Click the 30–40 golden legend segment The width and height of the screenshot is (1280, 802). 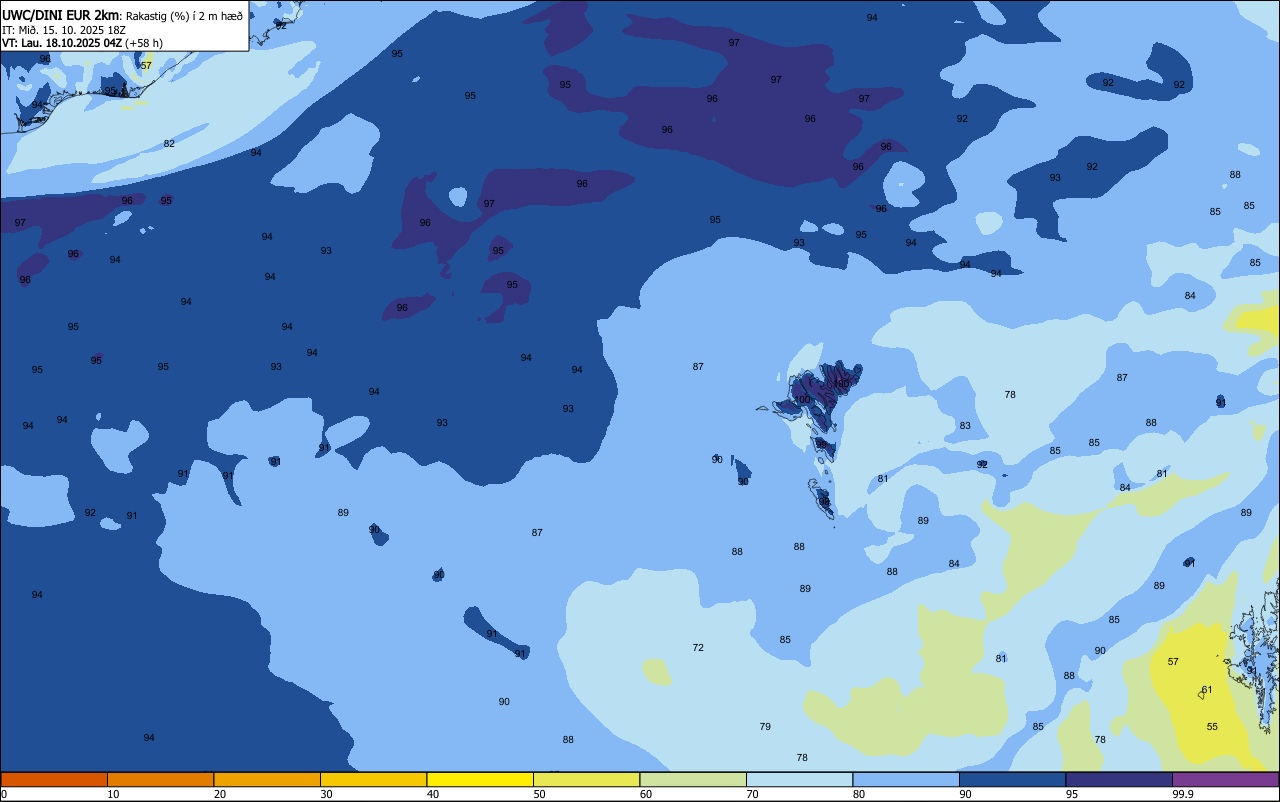tap(373, 779)
